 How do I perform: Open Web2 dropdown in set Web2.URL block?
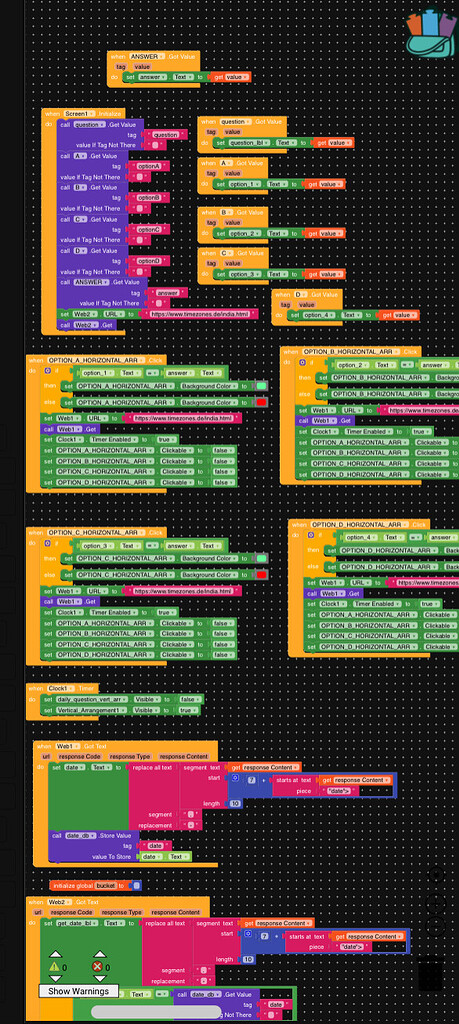pyautogui.click(x=84, y=314)
